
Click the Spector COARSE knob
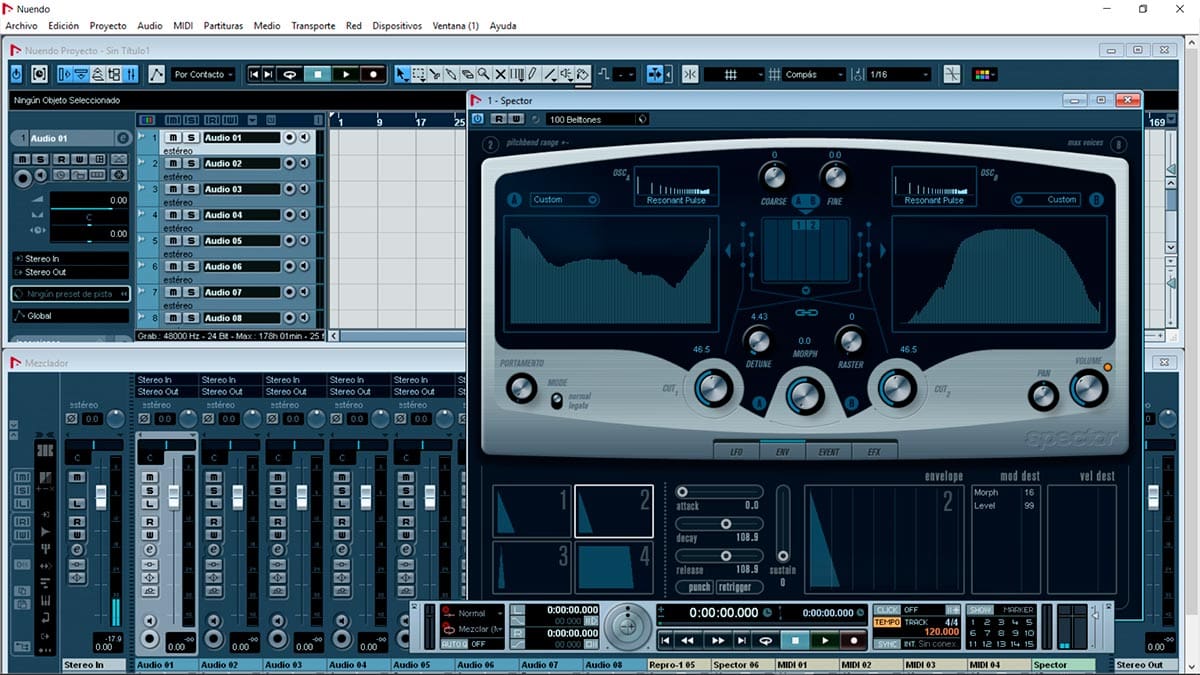(x=773, y=177)
